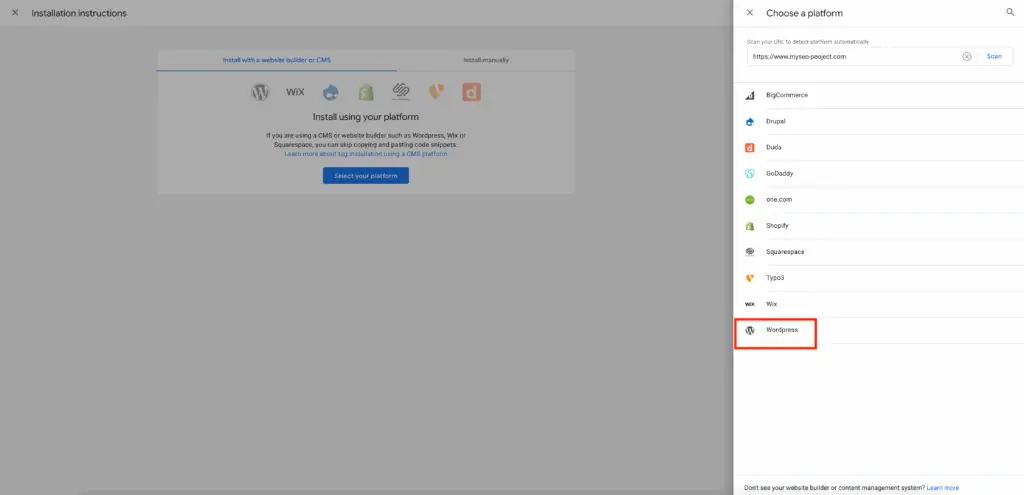Image resolution: width=1024 pixels, height=495 pixels.
Task: Choose Squarespace platform name
Action: [785, 252]
